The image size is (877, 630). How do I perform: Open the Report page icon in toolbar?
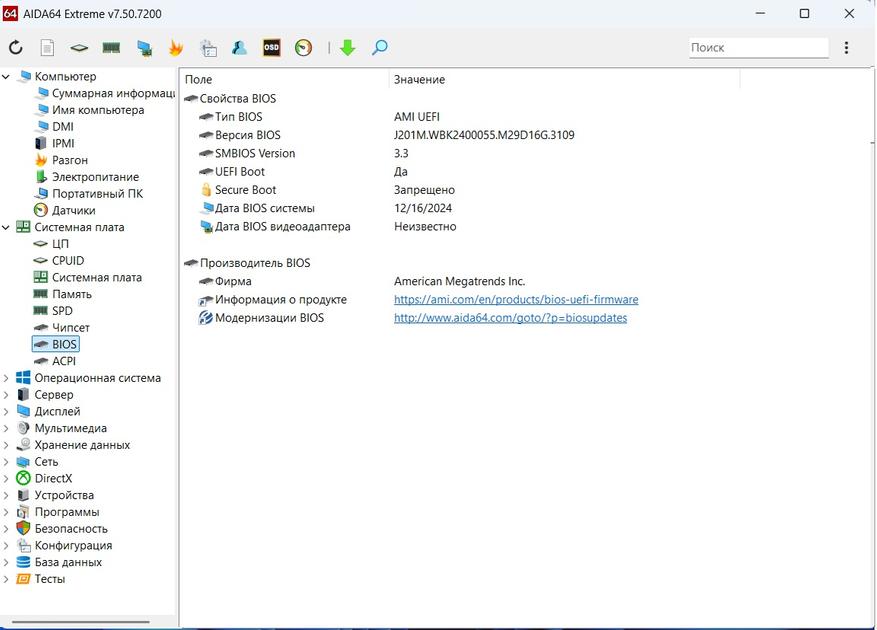pos(47,48)
